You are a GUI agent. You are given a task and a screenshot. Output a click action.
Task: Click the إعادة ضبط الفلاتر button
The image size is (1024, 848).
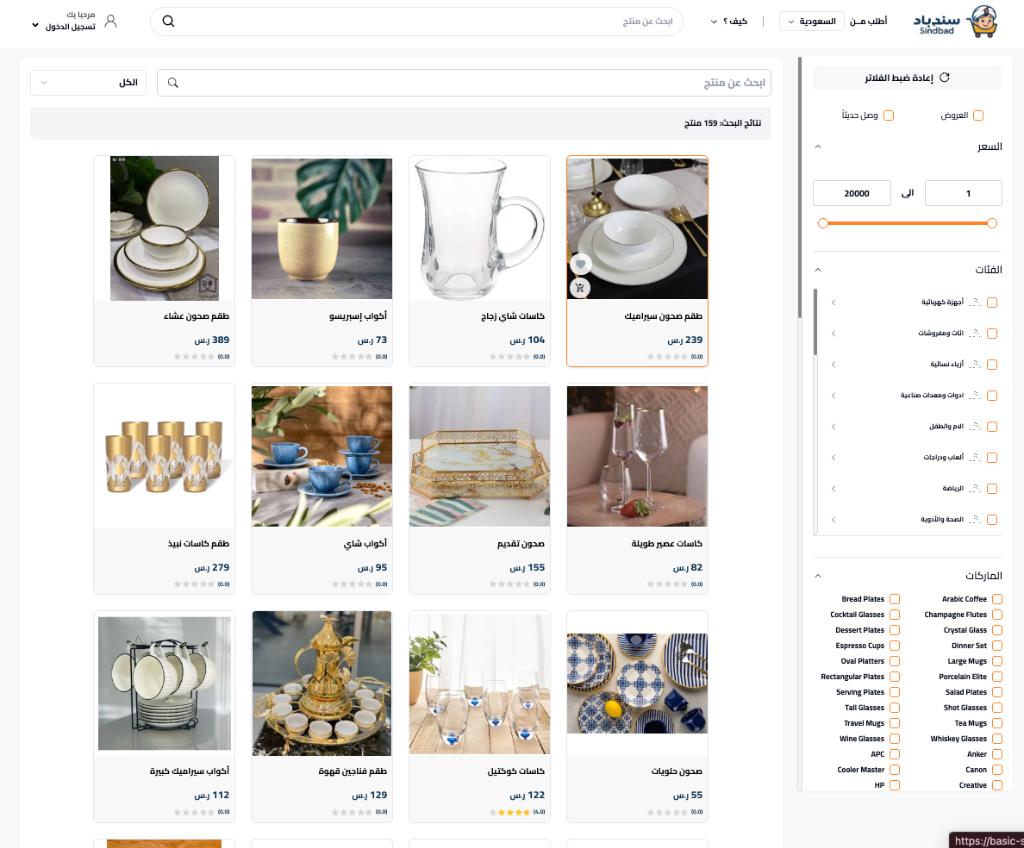(907, 78)
